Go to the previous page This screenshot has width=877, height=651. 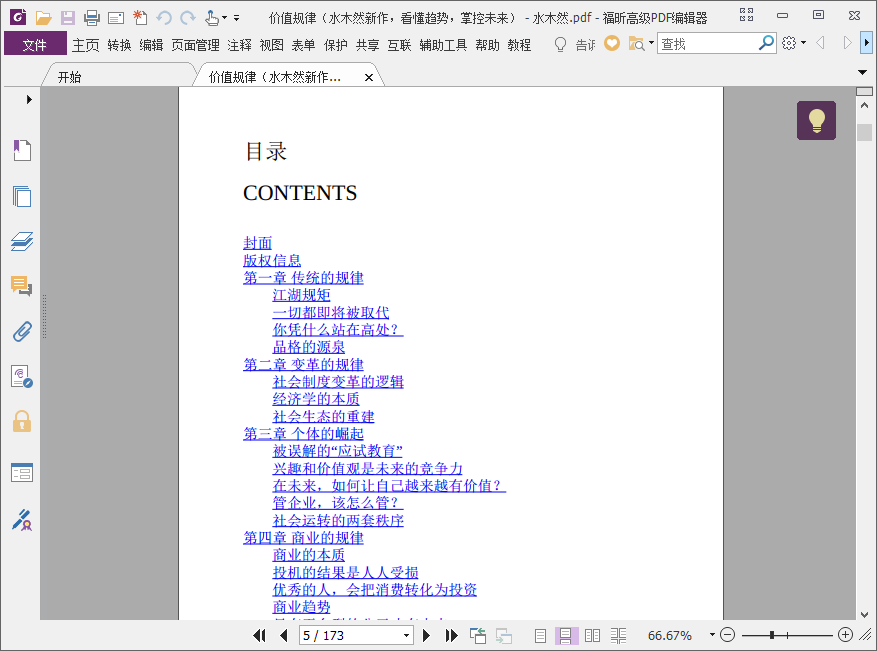(284, 635)
